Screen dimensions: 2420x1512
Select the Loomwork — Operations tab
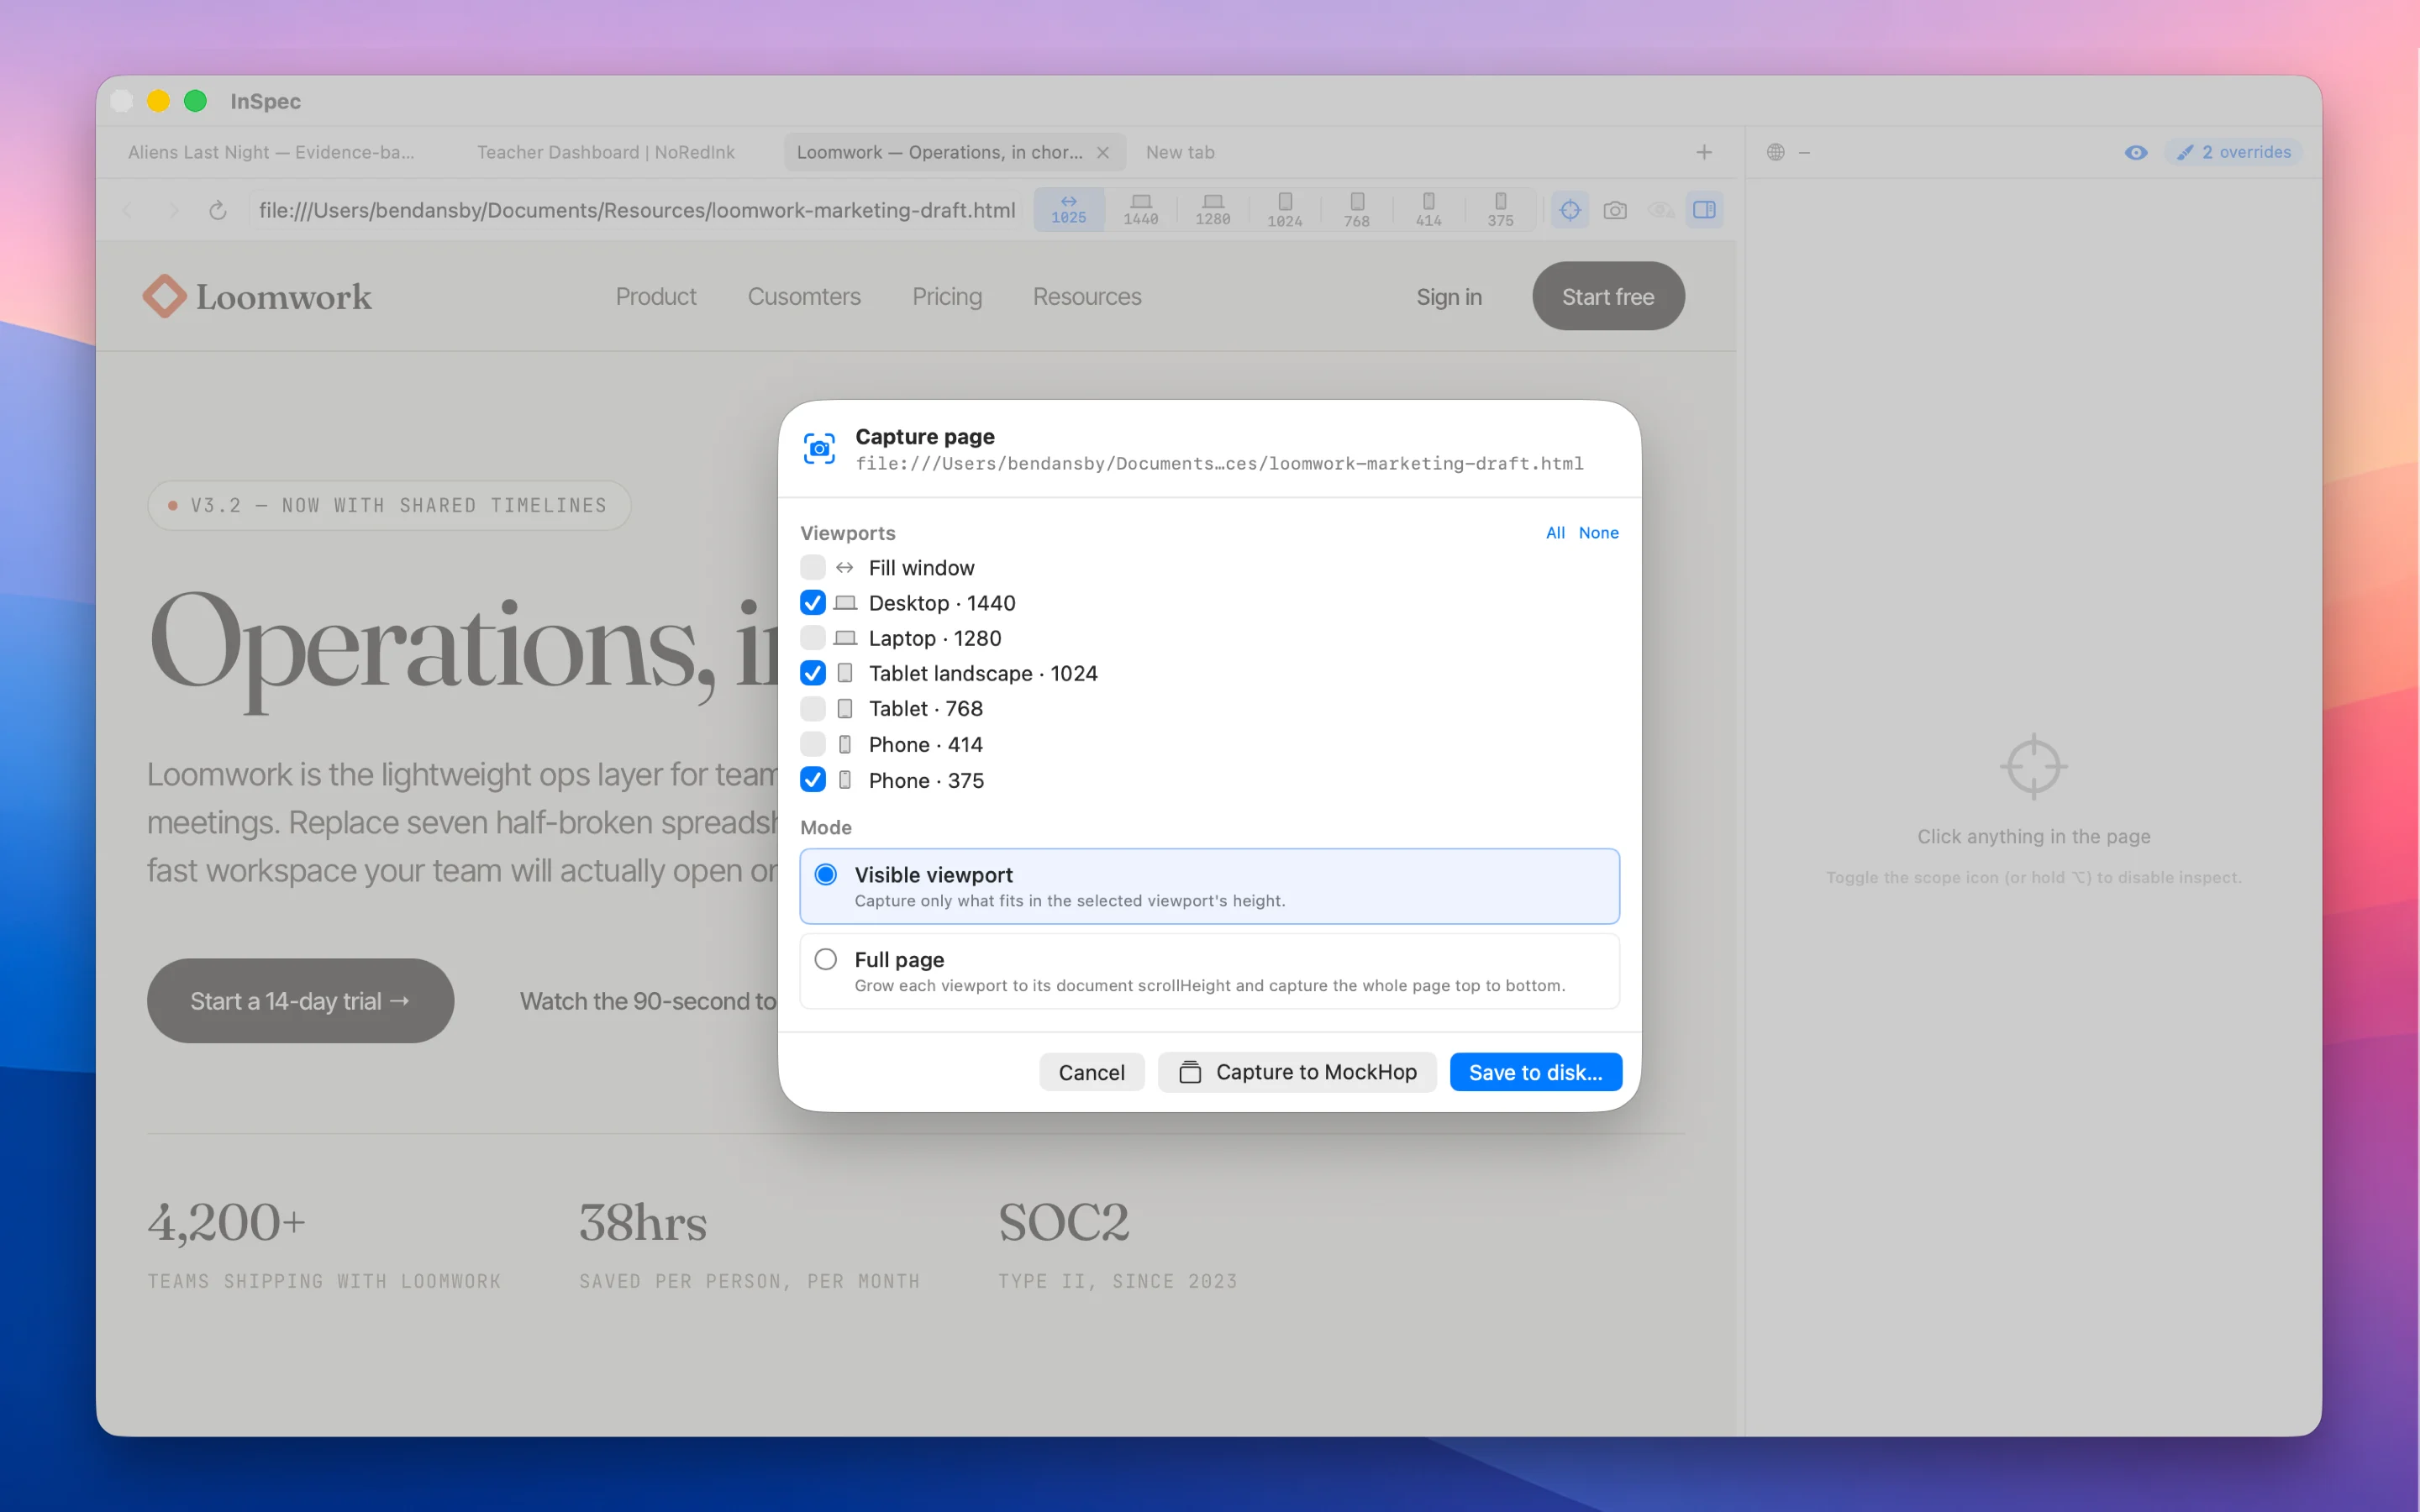click(940, 152)
